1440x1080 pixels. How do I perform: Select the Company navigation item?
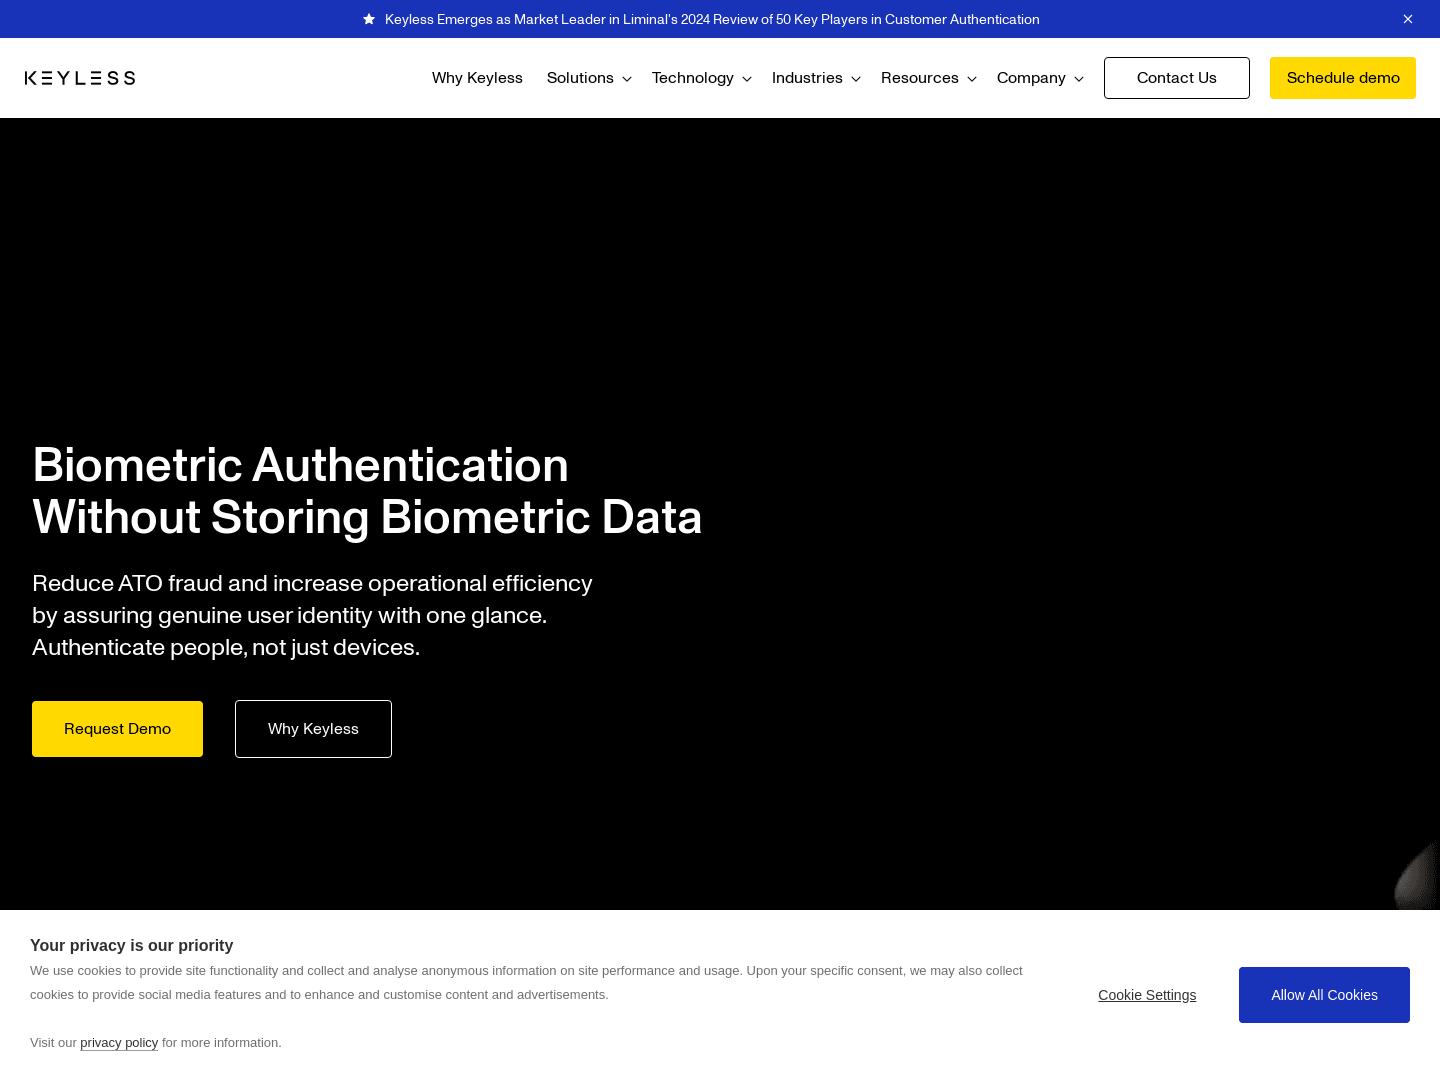(x=1031, y=78)
